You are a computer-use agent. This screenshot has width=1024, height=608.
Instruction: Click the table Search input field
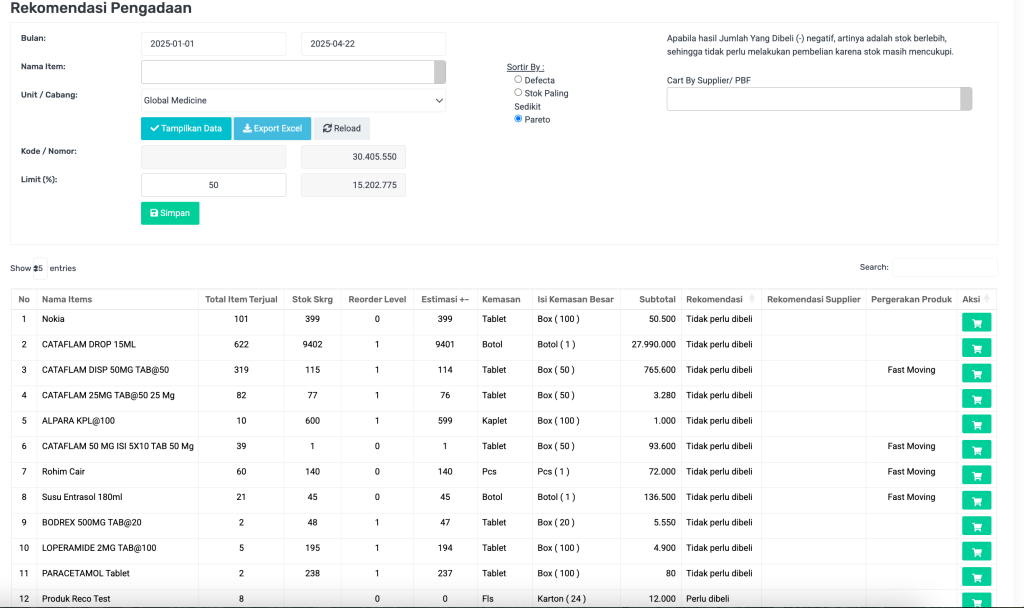click(943, 267)
